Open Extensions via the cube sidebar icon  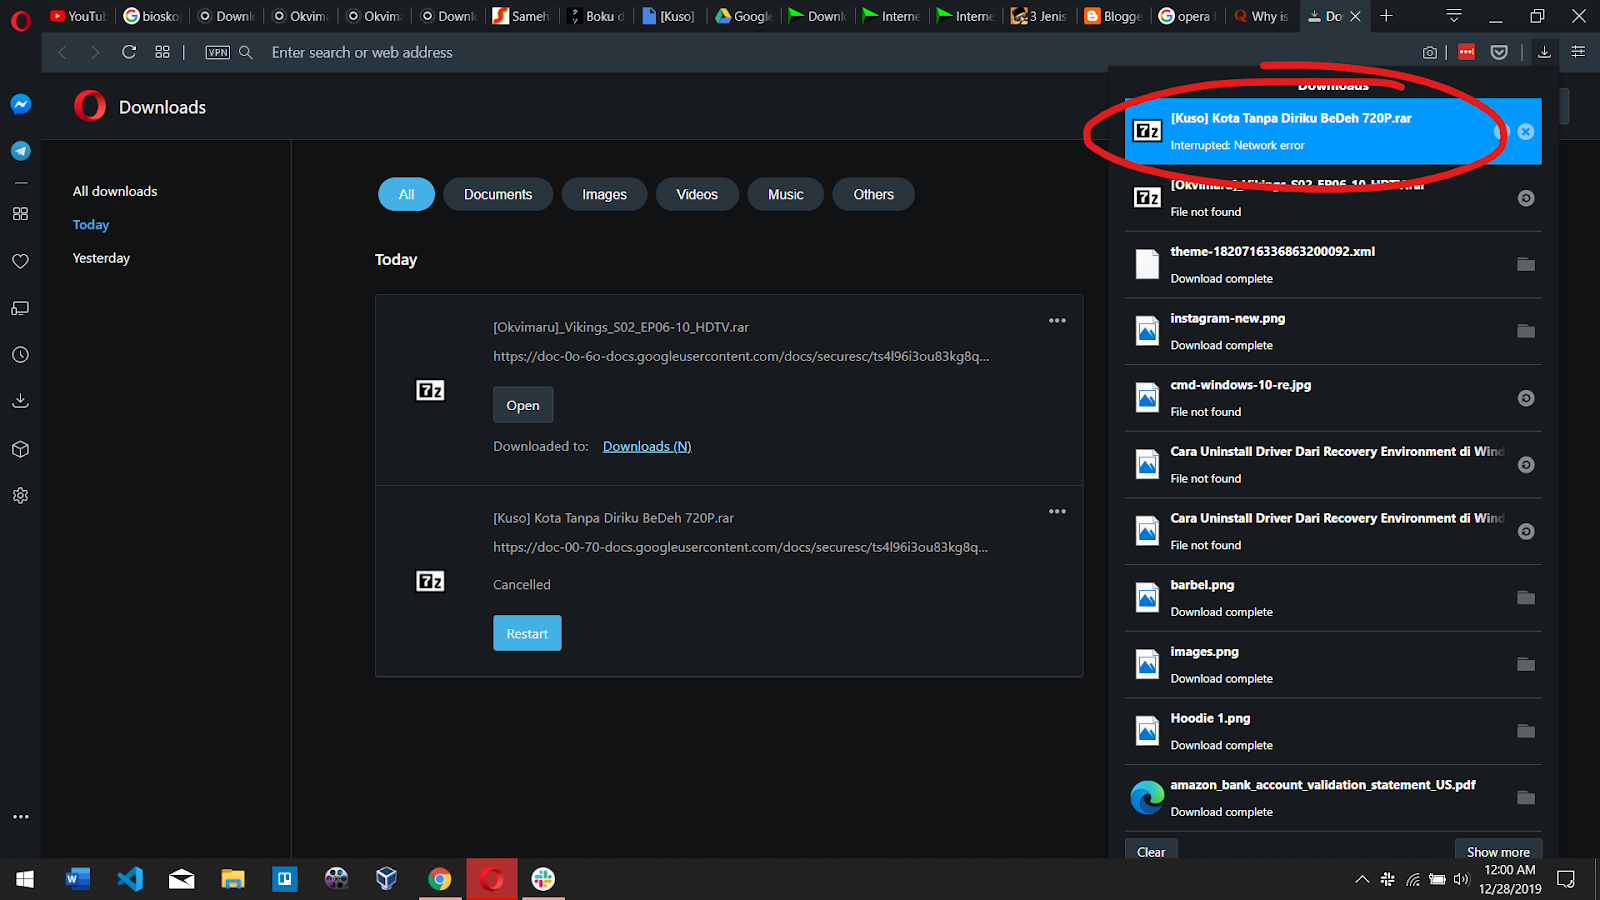click(20, 449)
